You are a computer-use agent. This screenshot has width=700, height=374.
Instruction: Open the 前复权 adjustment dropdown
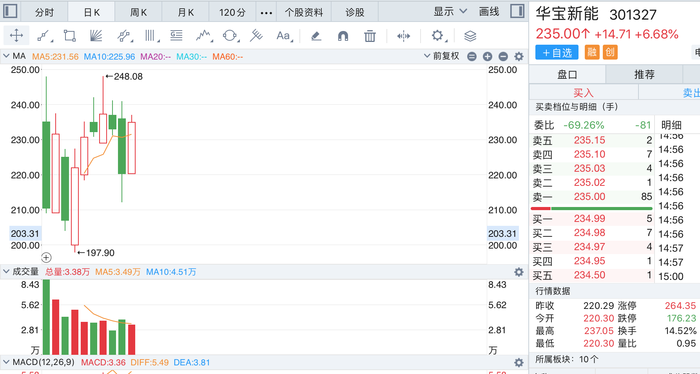[442, 56]
